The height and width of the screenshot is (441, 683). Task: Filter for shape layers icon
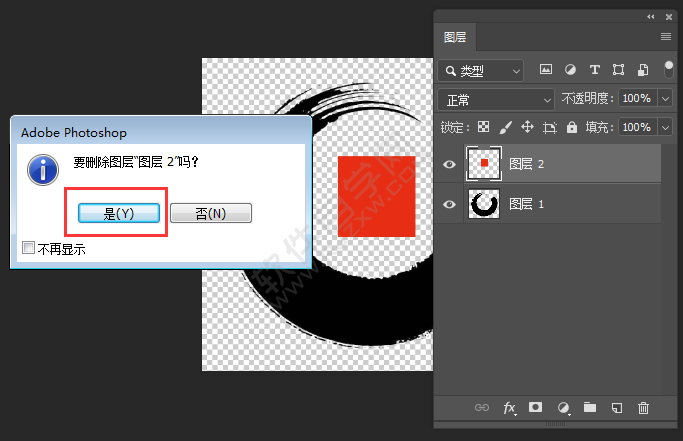coord(619,70)
